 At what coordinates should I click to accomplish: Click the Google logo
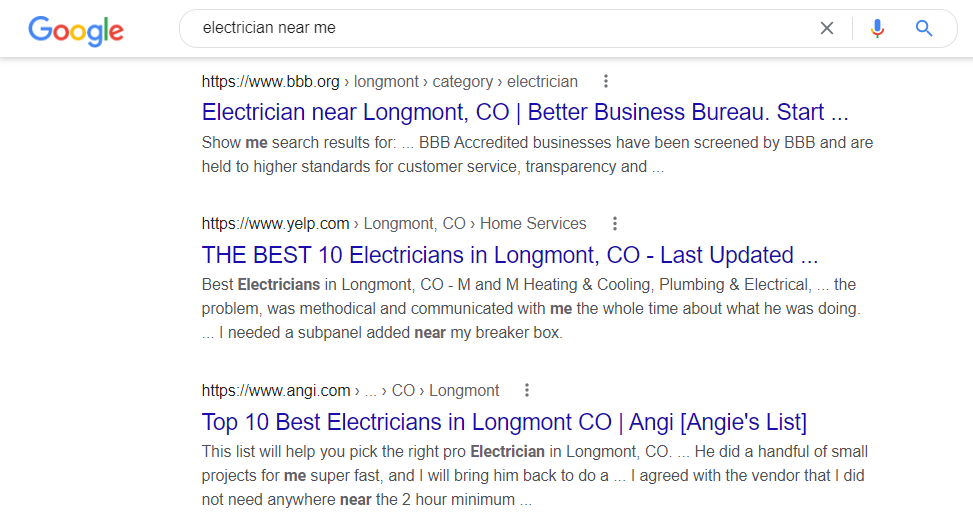coord(76,30)
